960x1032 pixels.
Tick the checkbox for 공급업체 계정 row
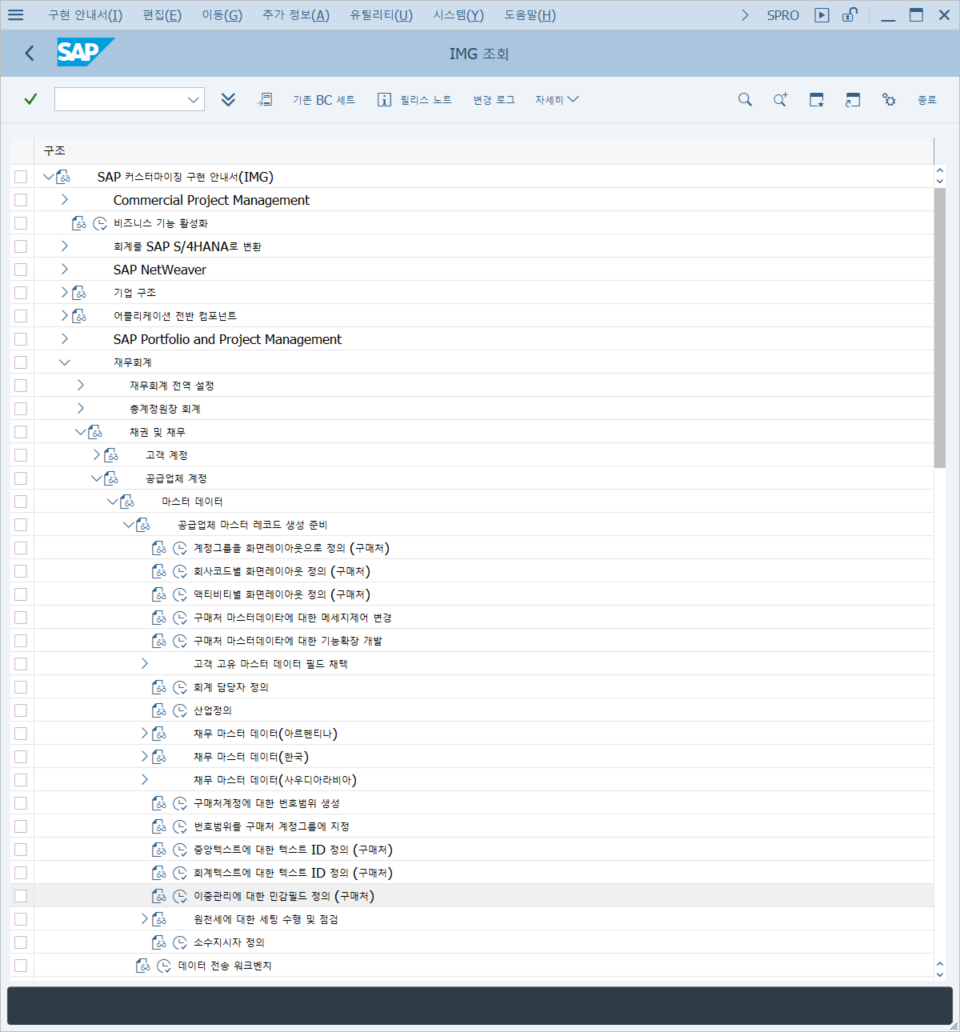21,478
